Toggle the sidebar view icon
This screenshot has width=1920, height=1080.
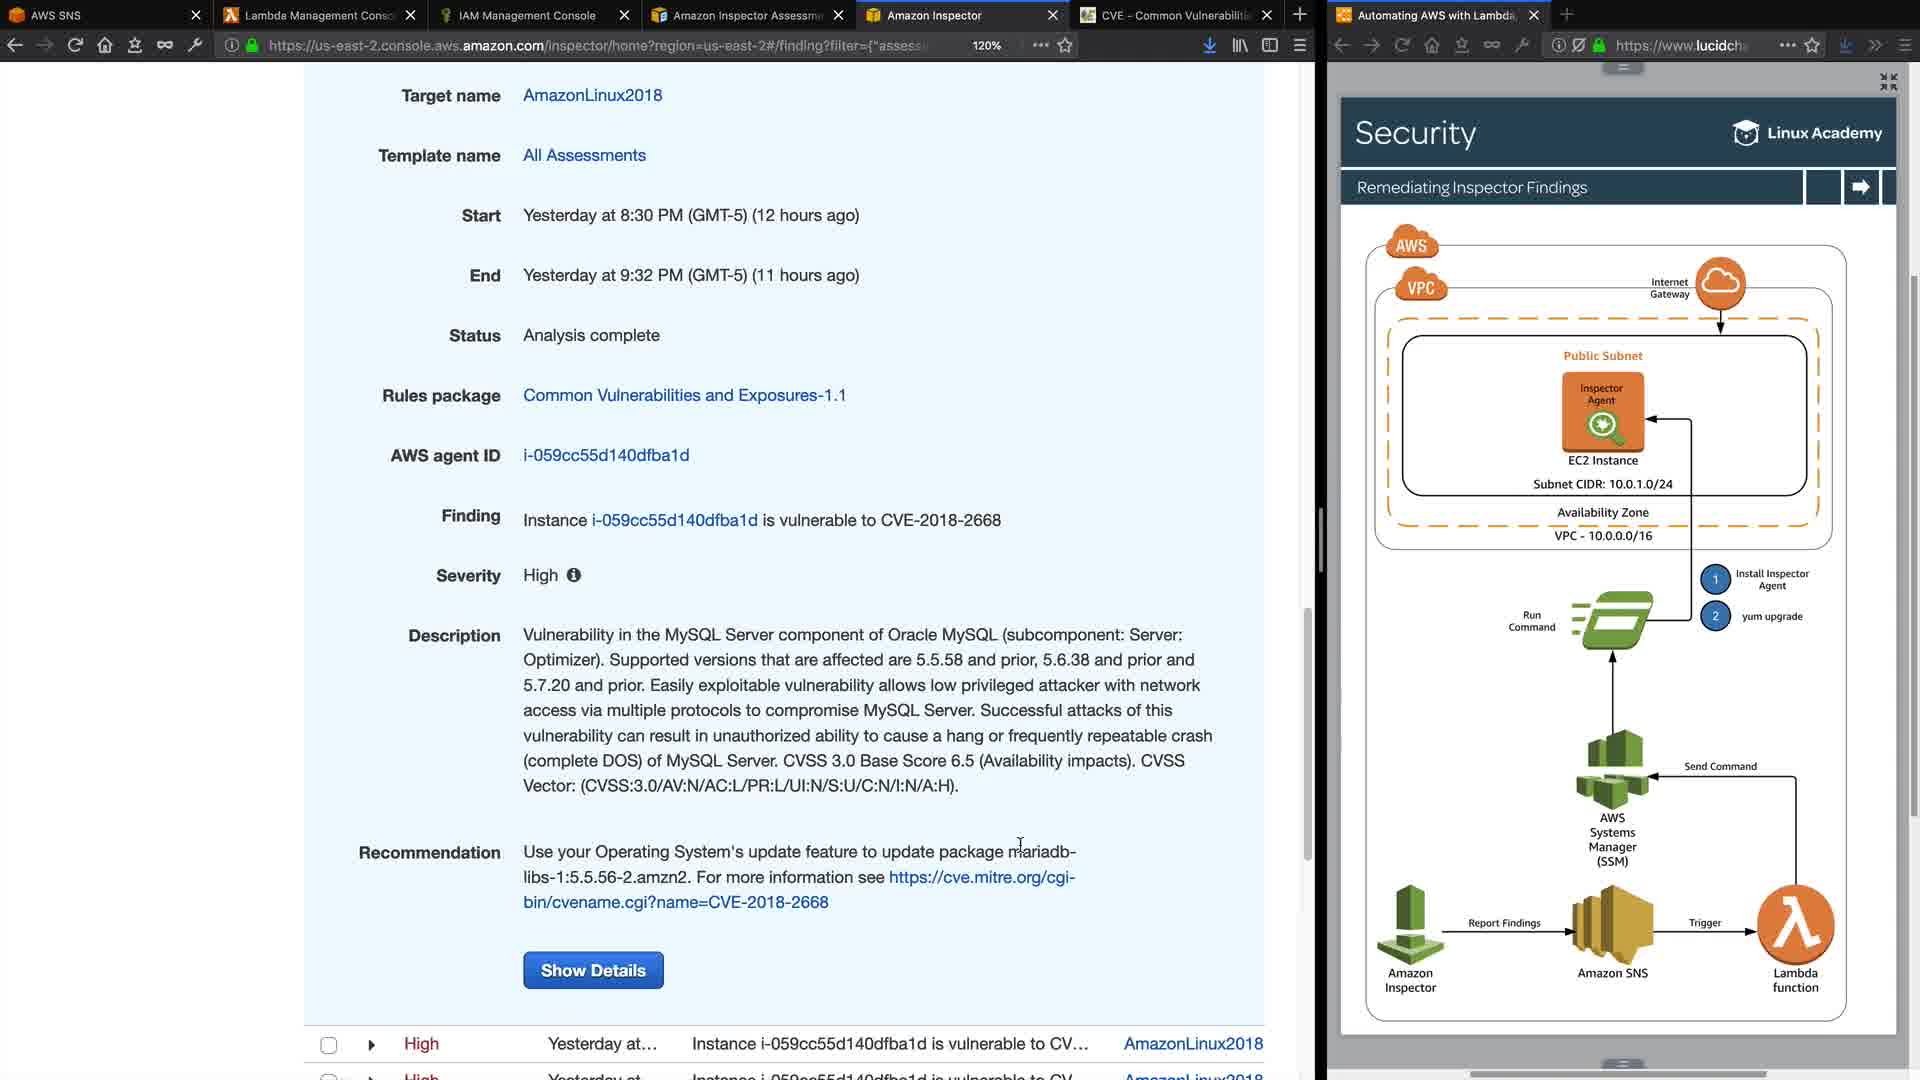[1270, 45]
